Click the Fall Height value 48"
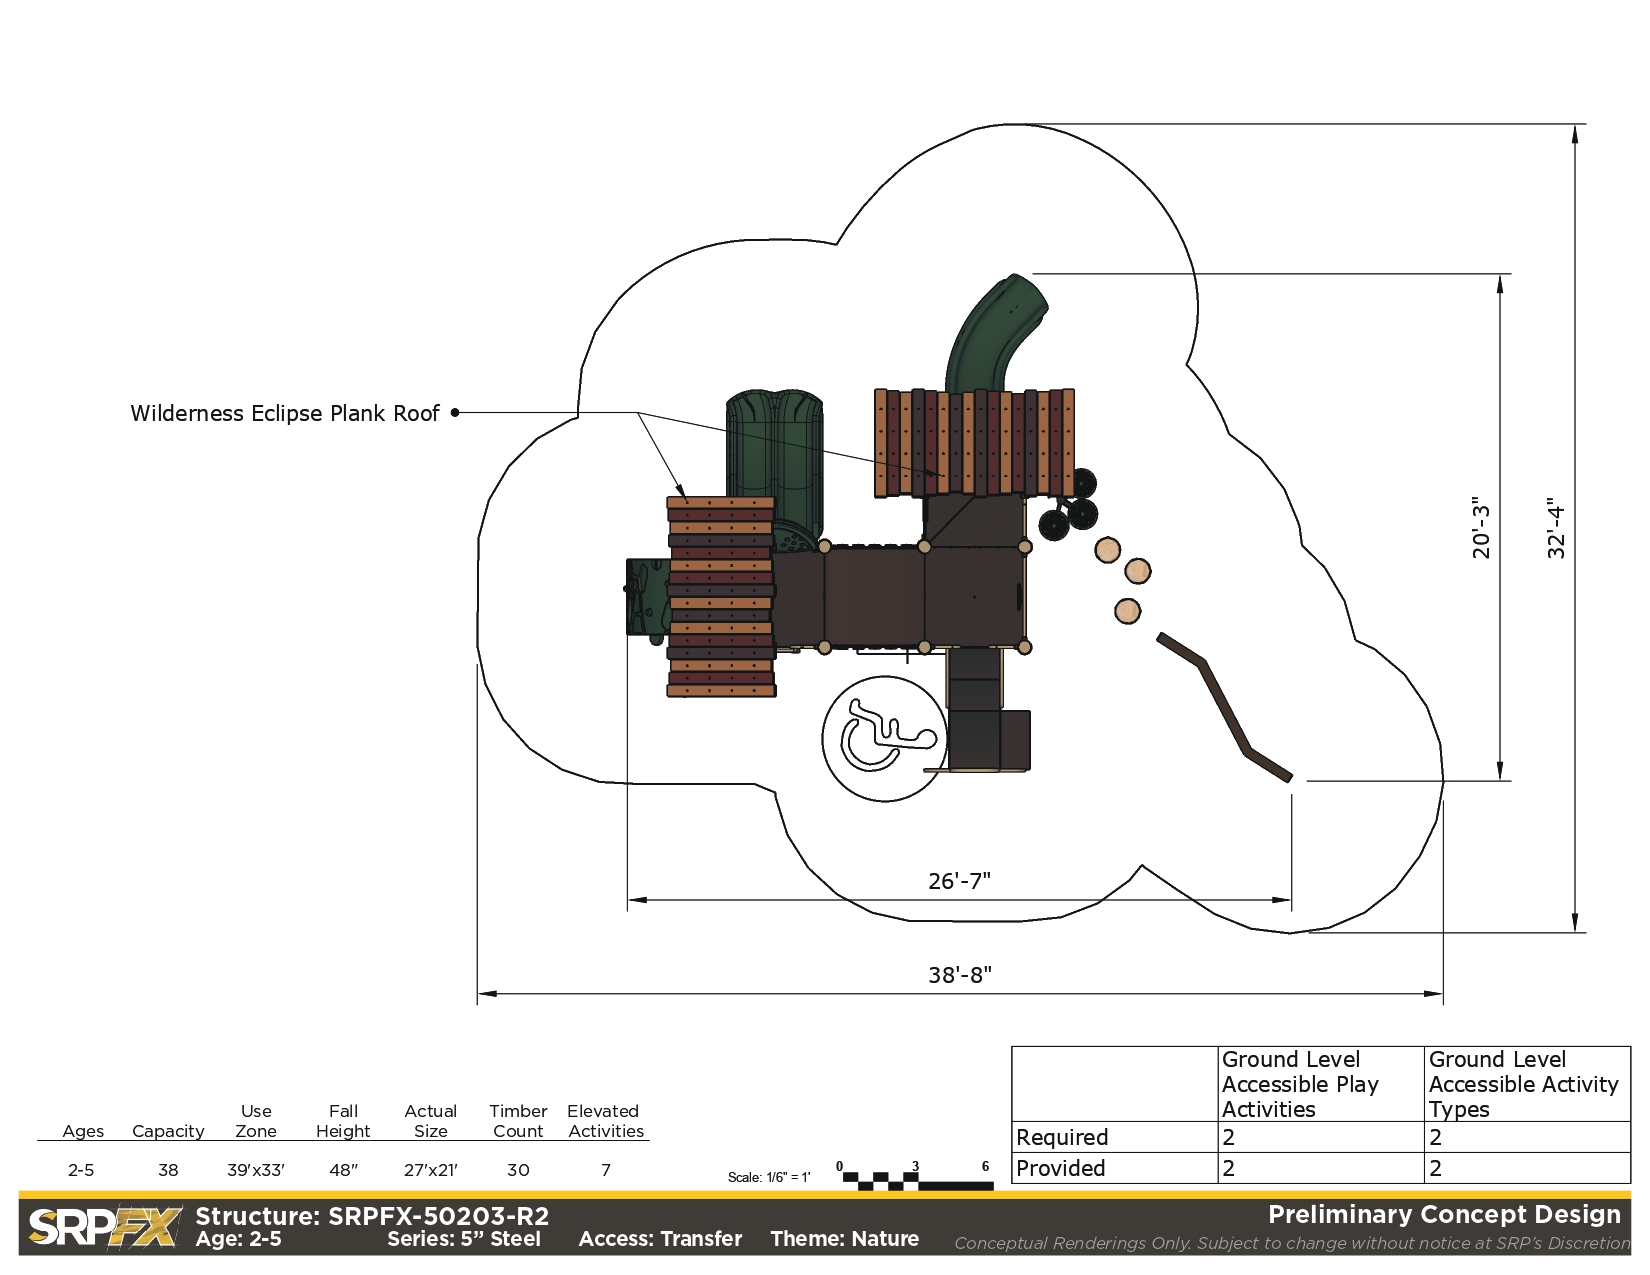 343,1170
